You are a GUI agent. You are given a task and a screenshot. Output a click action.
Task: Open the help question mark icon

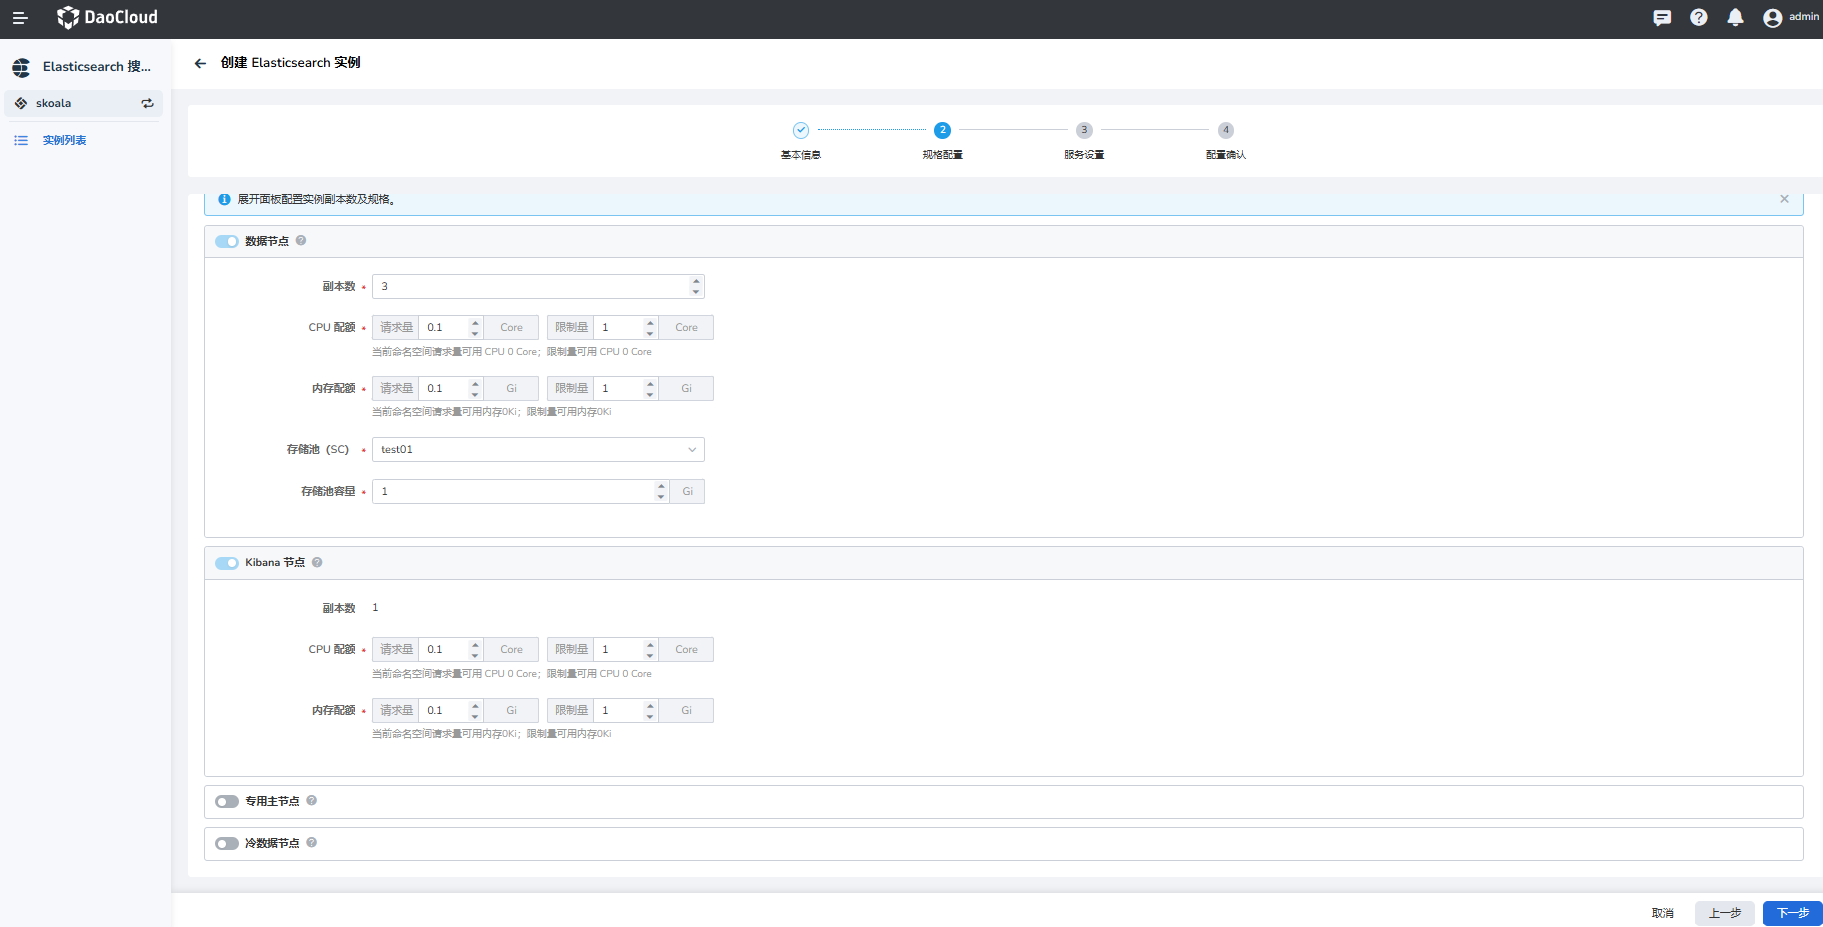pyautogui.click(x=1699, y=18)
